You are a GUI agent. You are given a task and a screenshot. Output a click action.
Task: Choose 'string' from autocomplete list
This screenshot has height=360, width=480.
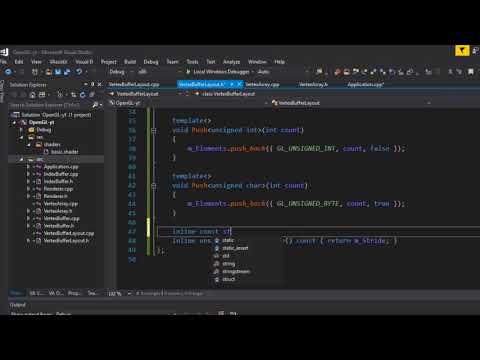pyautogui.click(x=229, y=264)
